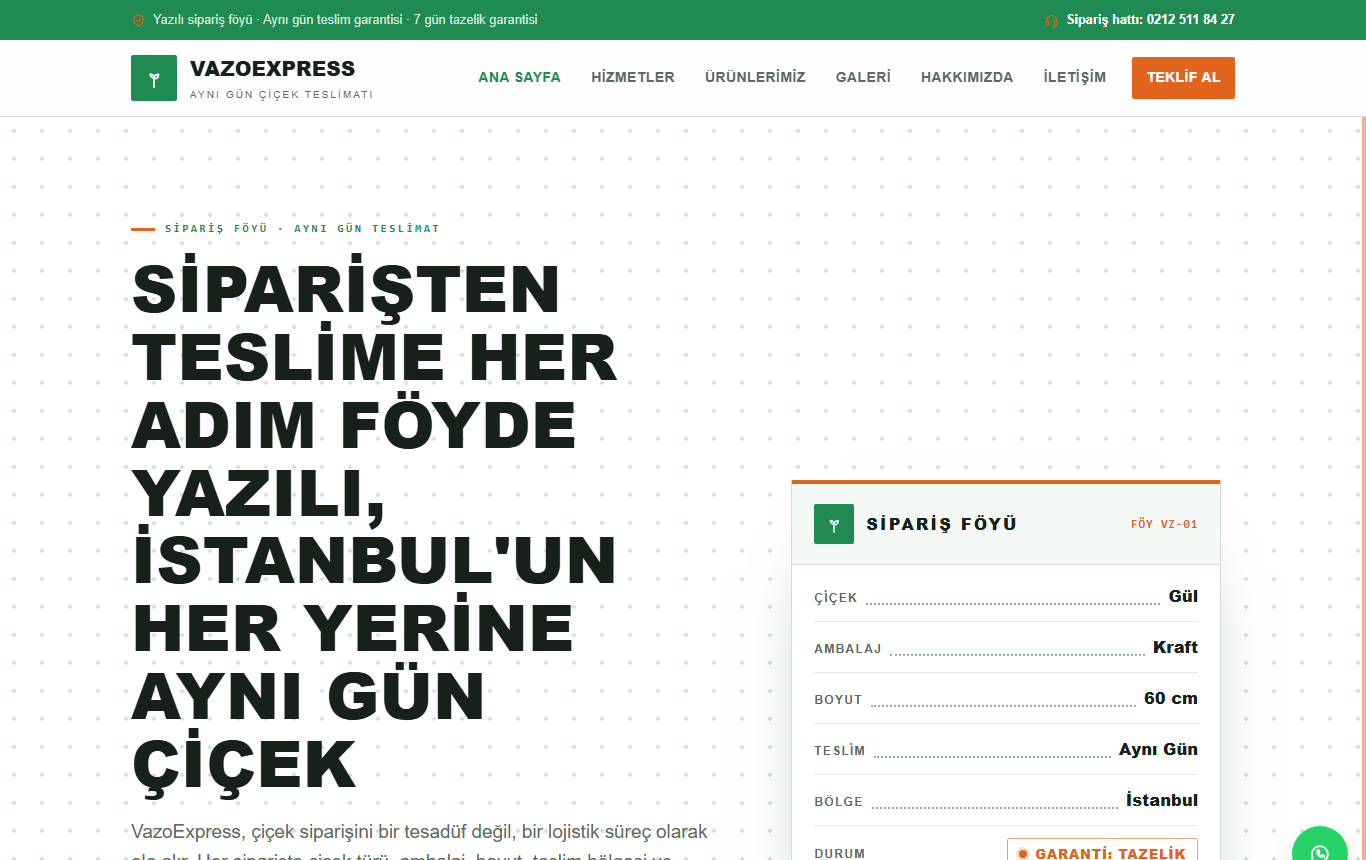Viewport: 1366px width, 860px height.
Task: Click the VAZOEXPRESS brand name
Action: [x=272, y=68]
